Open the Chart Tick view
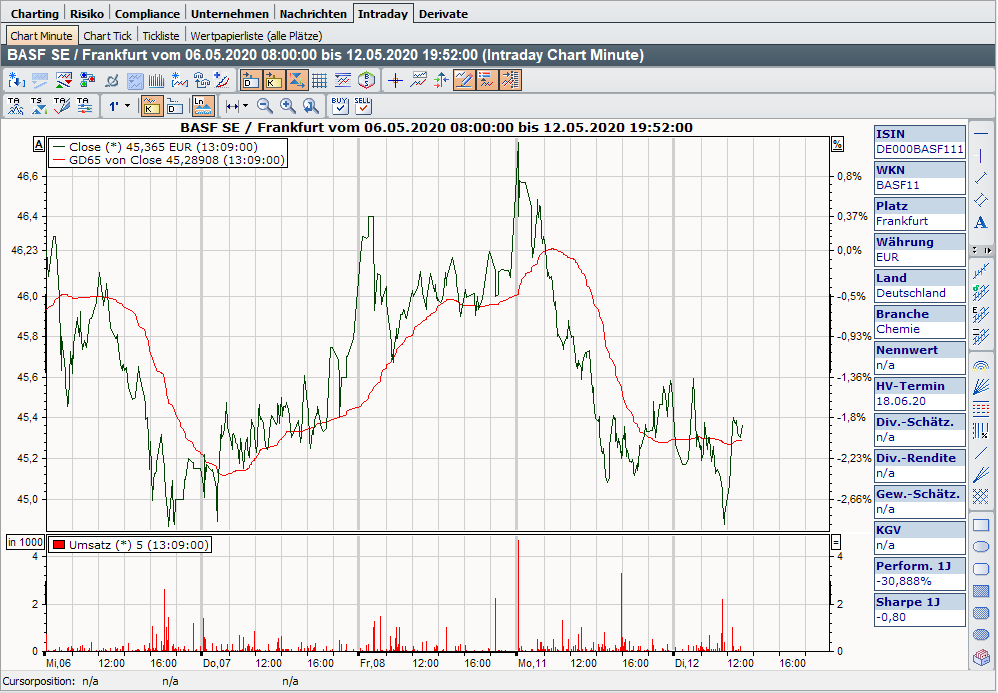Viewport: 998px width, 693px height. tap(107, 35)
